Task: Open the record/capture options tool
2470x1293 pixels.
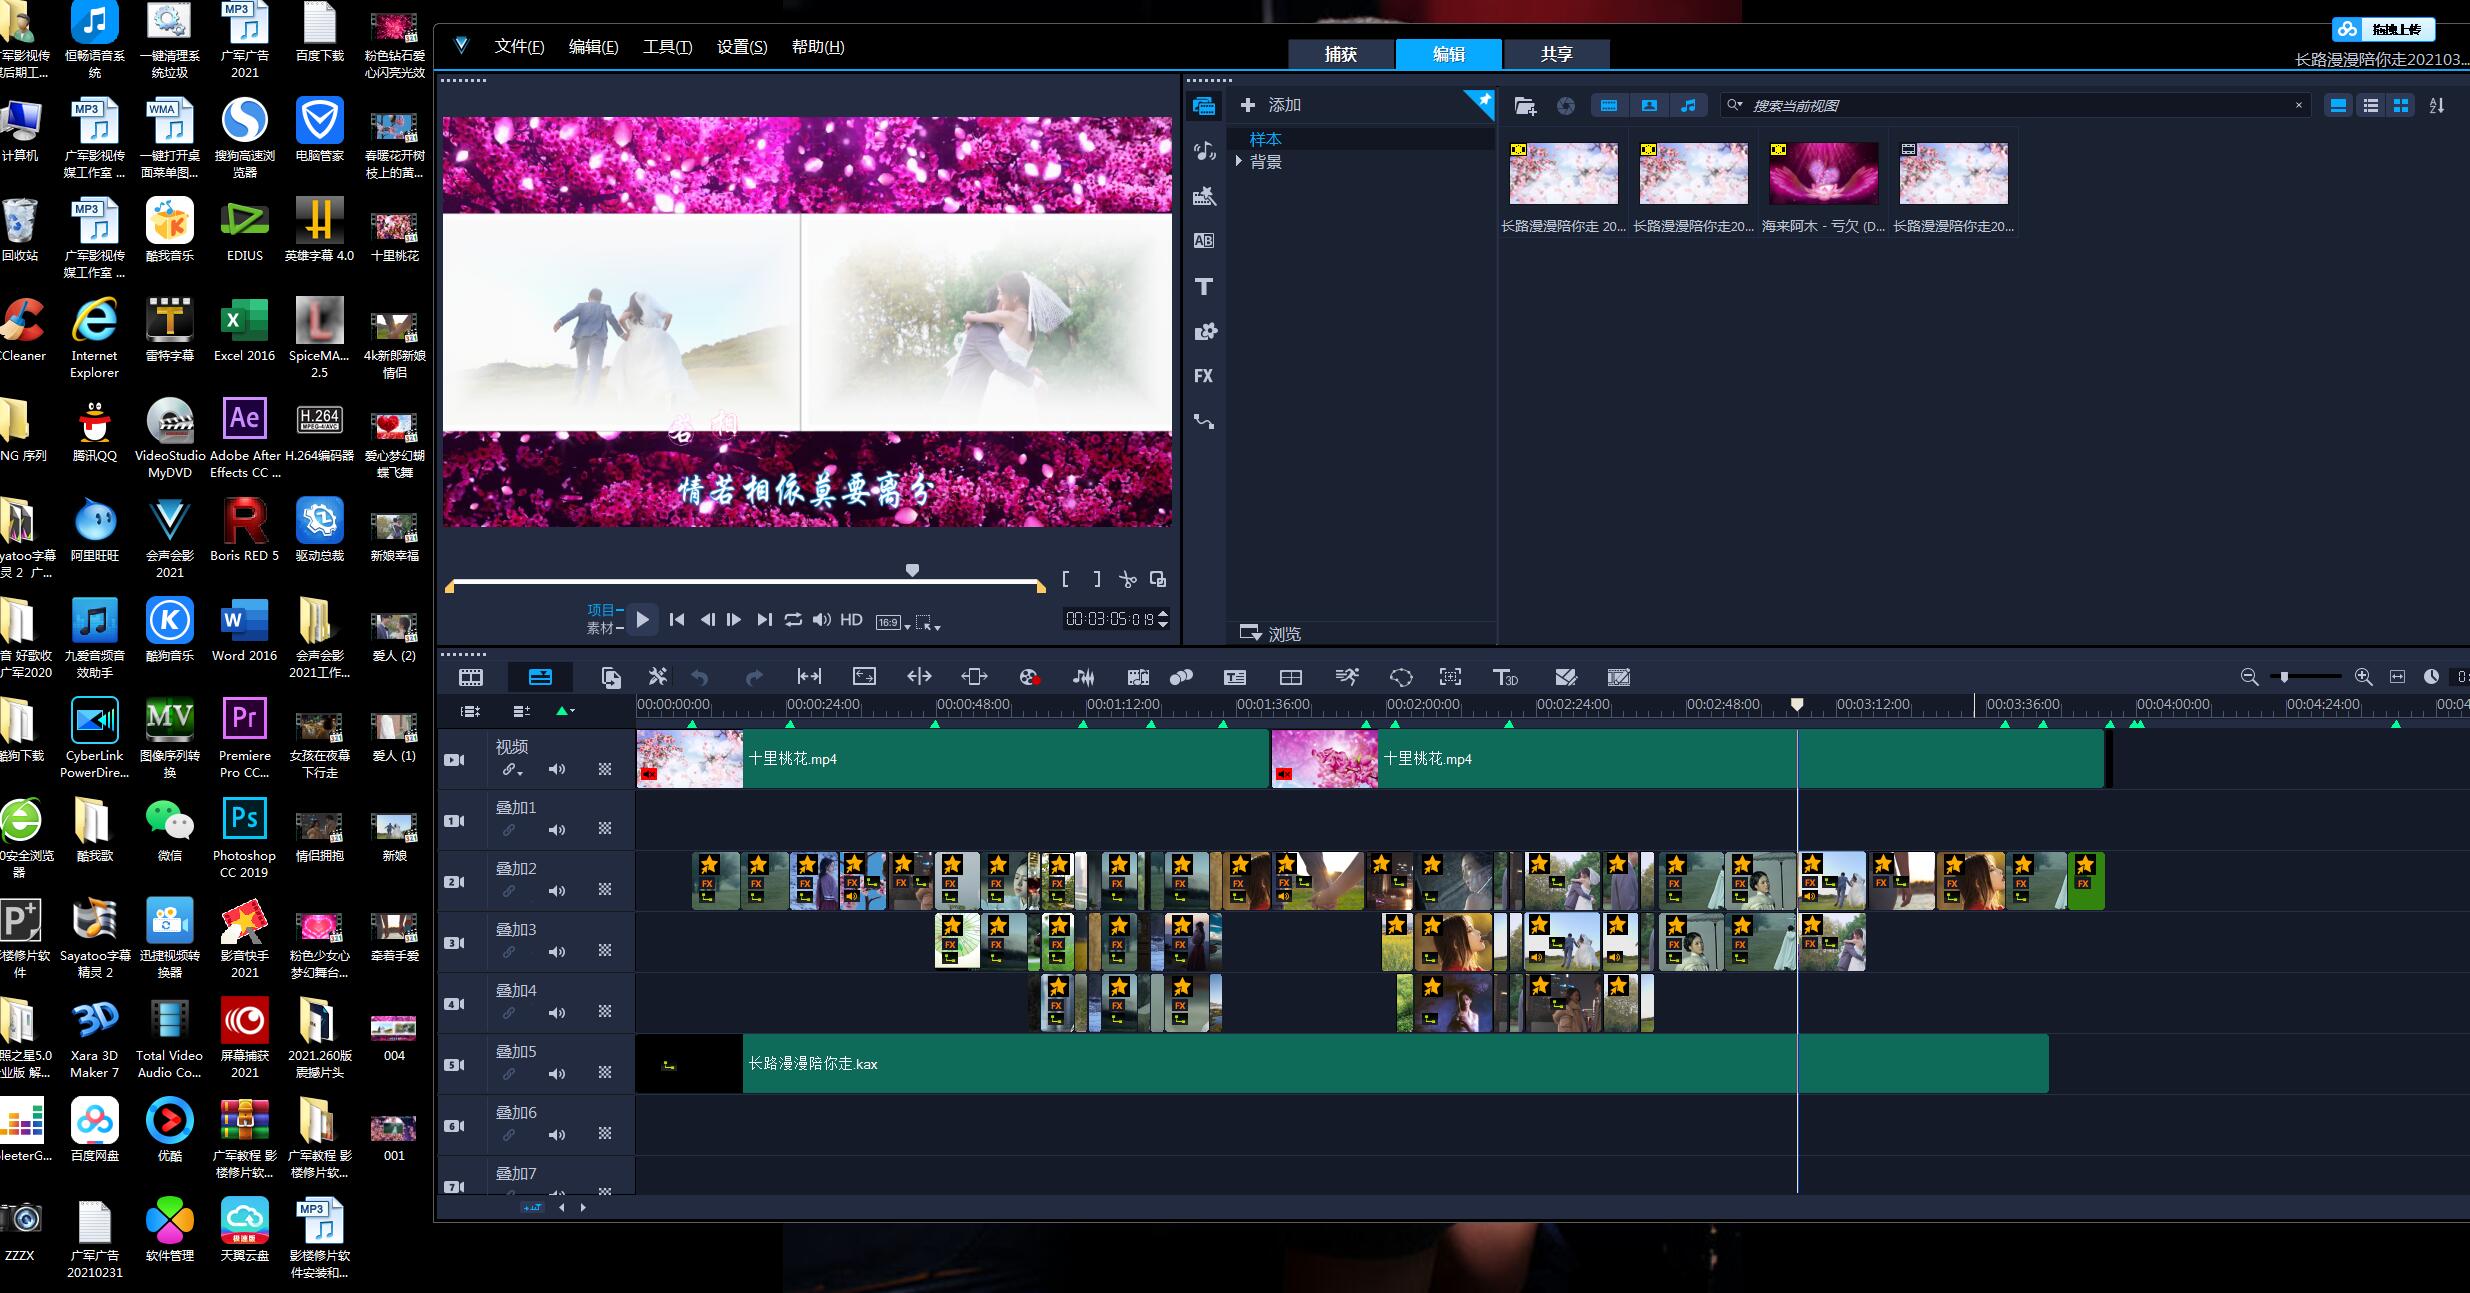Action: point(1029,677)
